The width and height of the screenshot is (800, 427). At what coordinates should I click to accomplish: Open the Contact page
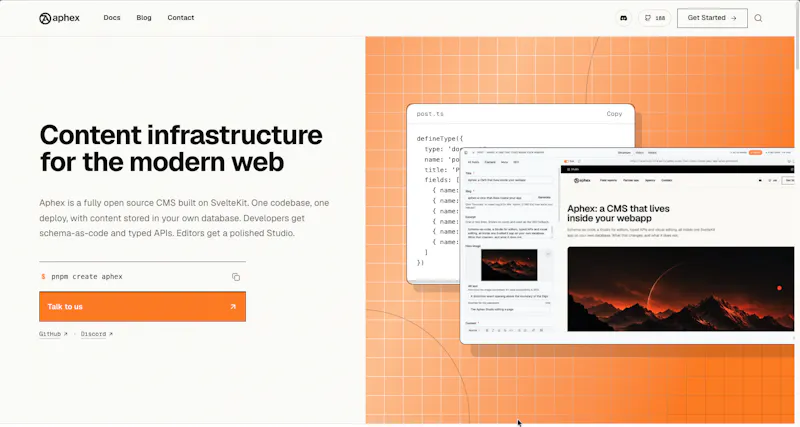[x=181, y=17]
